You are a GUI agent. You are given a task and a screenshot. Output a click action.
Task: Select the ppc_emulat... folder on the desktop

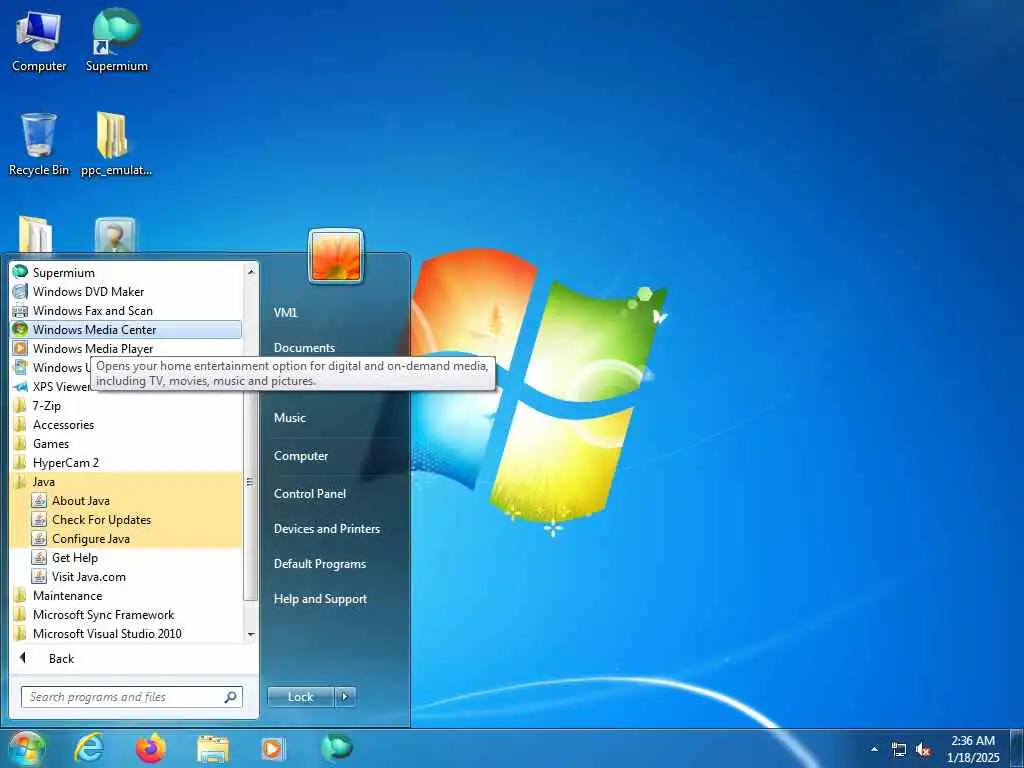[x=116, y=144]
